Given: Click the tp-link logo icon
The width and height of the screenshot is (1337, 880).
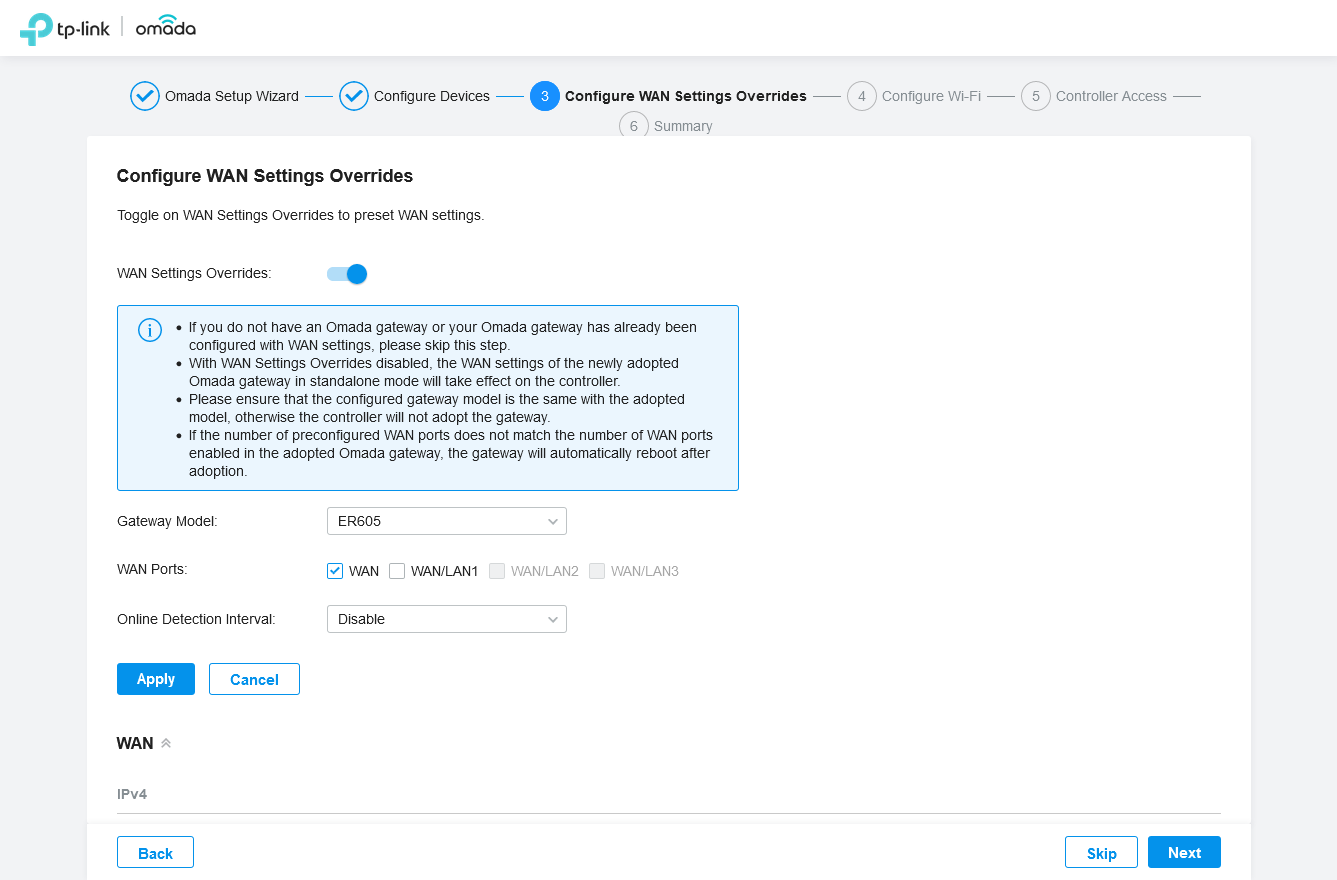Looking at the screenshot, I should [x=64, y=28].
